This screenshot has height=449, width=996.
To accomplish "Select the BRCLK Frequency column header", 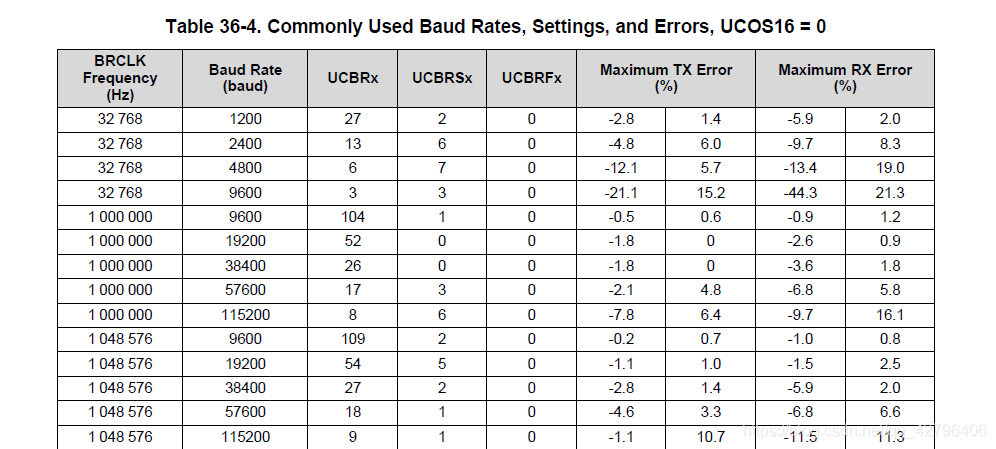I will (120, 78).
